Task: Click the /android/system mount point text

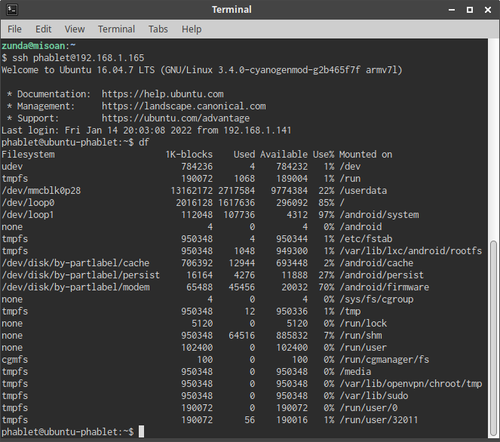Action: coord(379,215)
